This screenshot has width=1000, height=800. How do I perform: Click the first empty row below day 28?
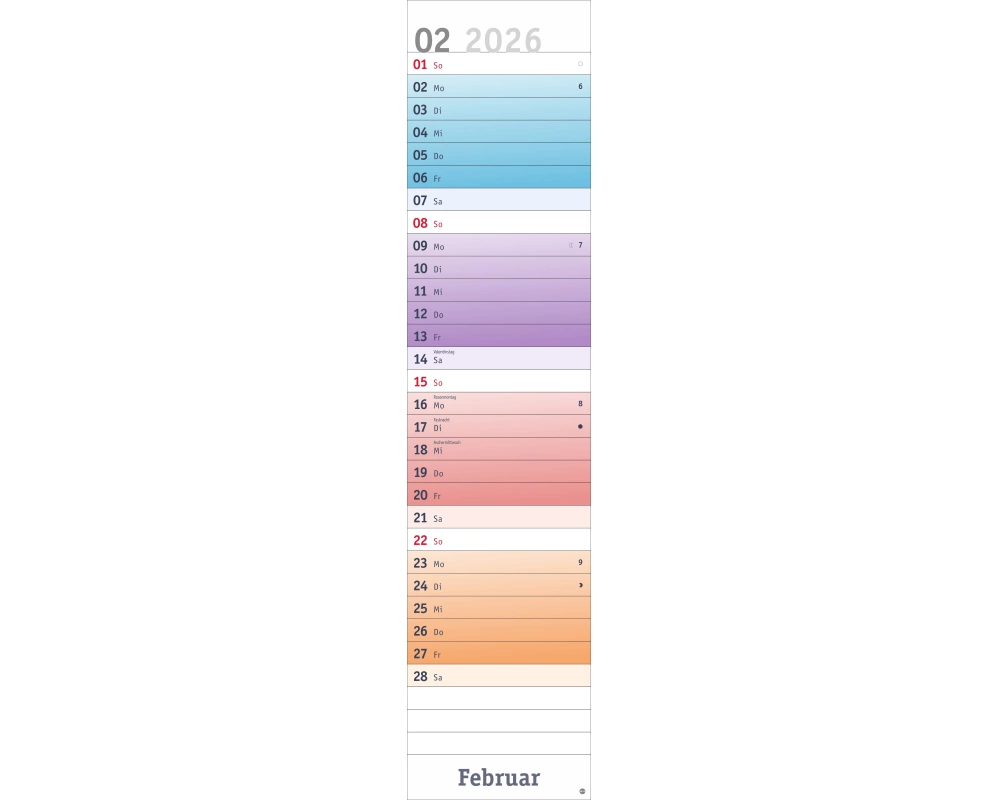click(499, 698)
